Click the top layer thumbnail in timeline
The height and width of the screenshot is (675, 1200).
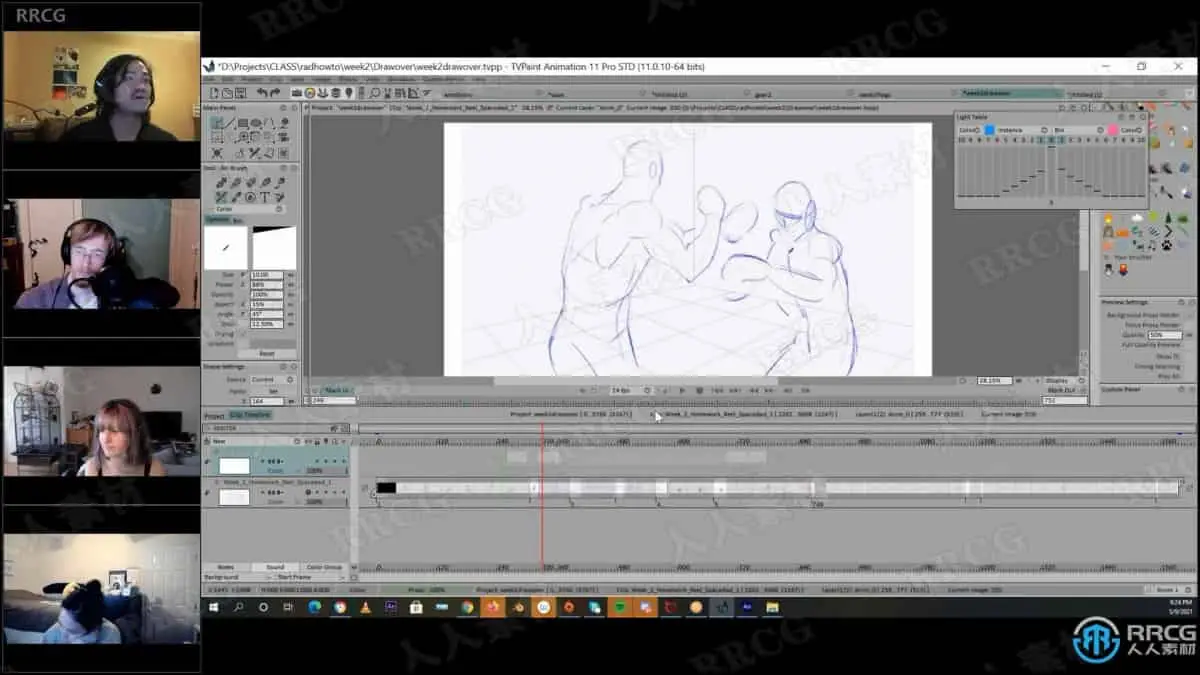click(234, 466)
